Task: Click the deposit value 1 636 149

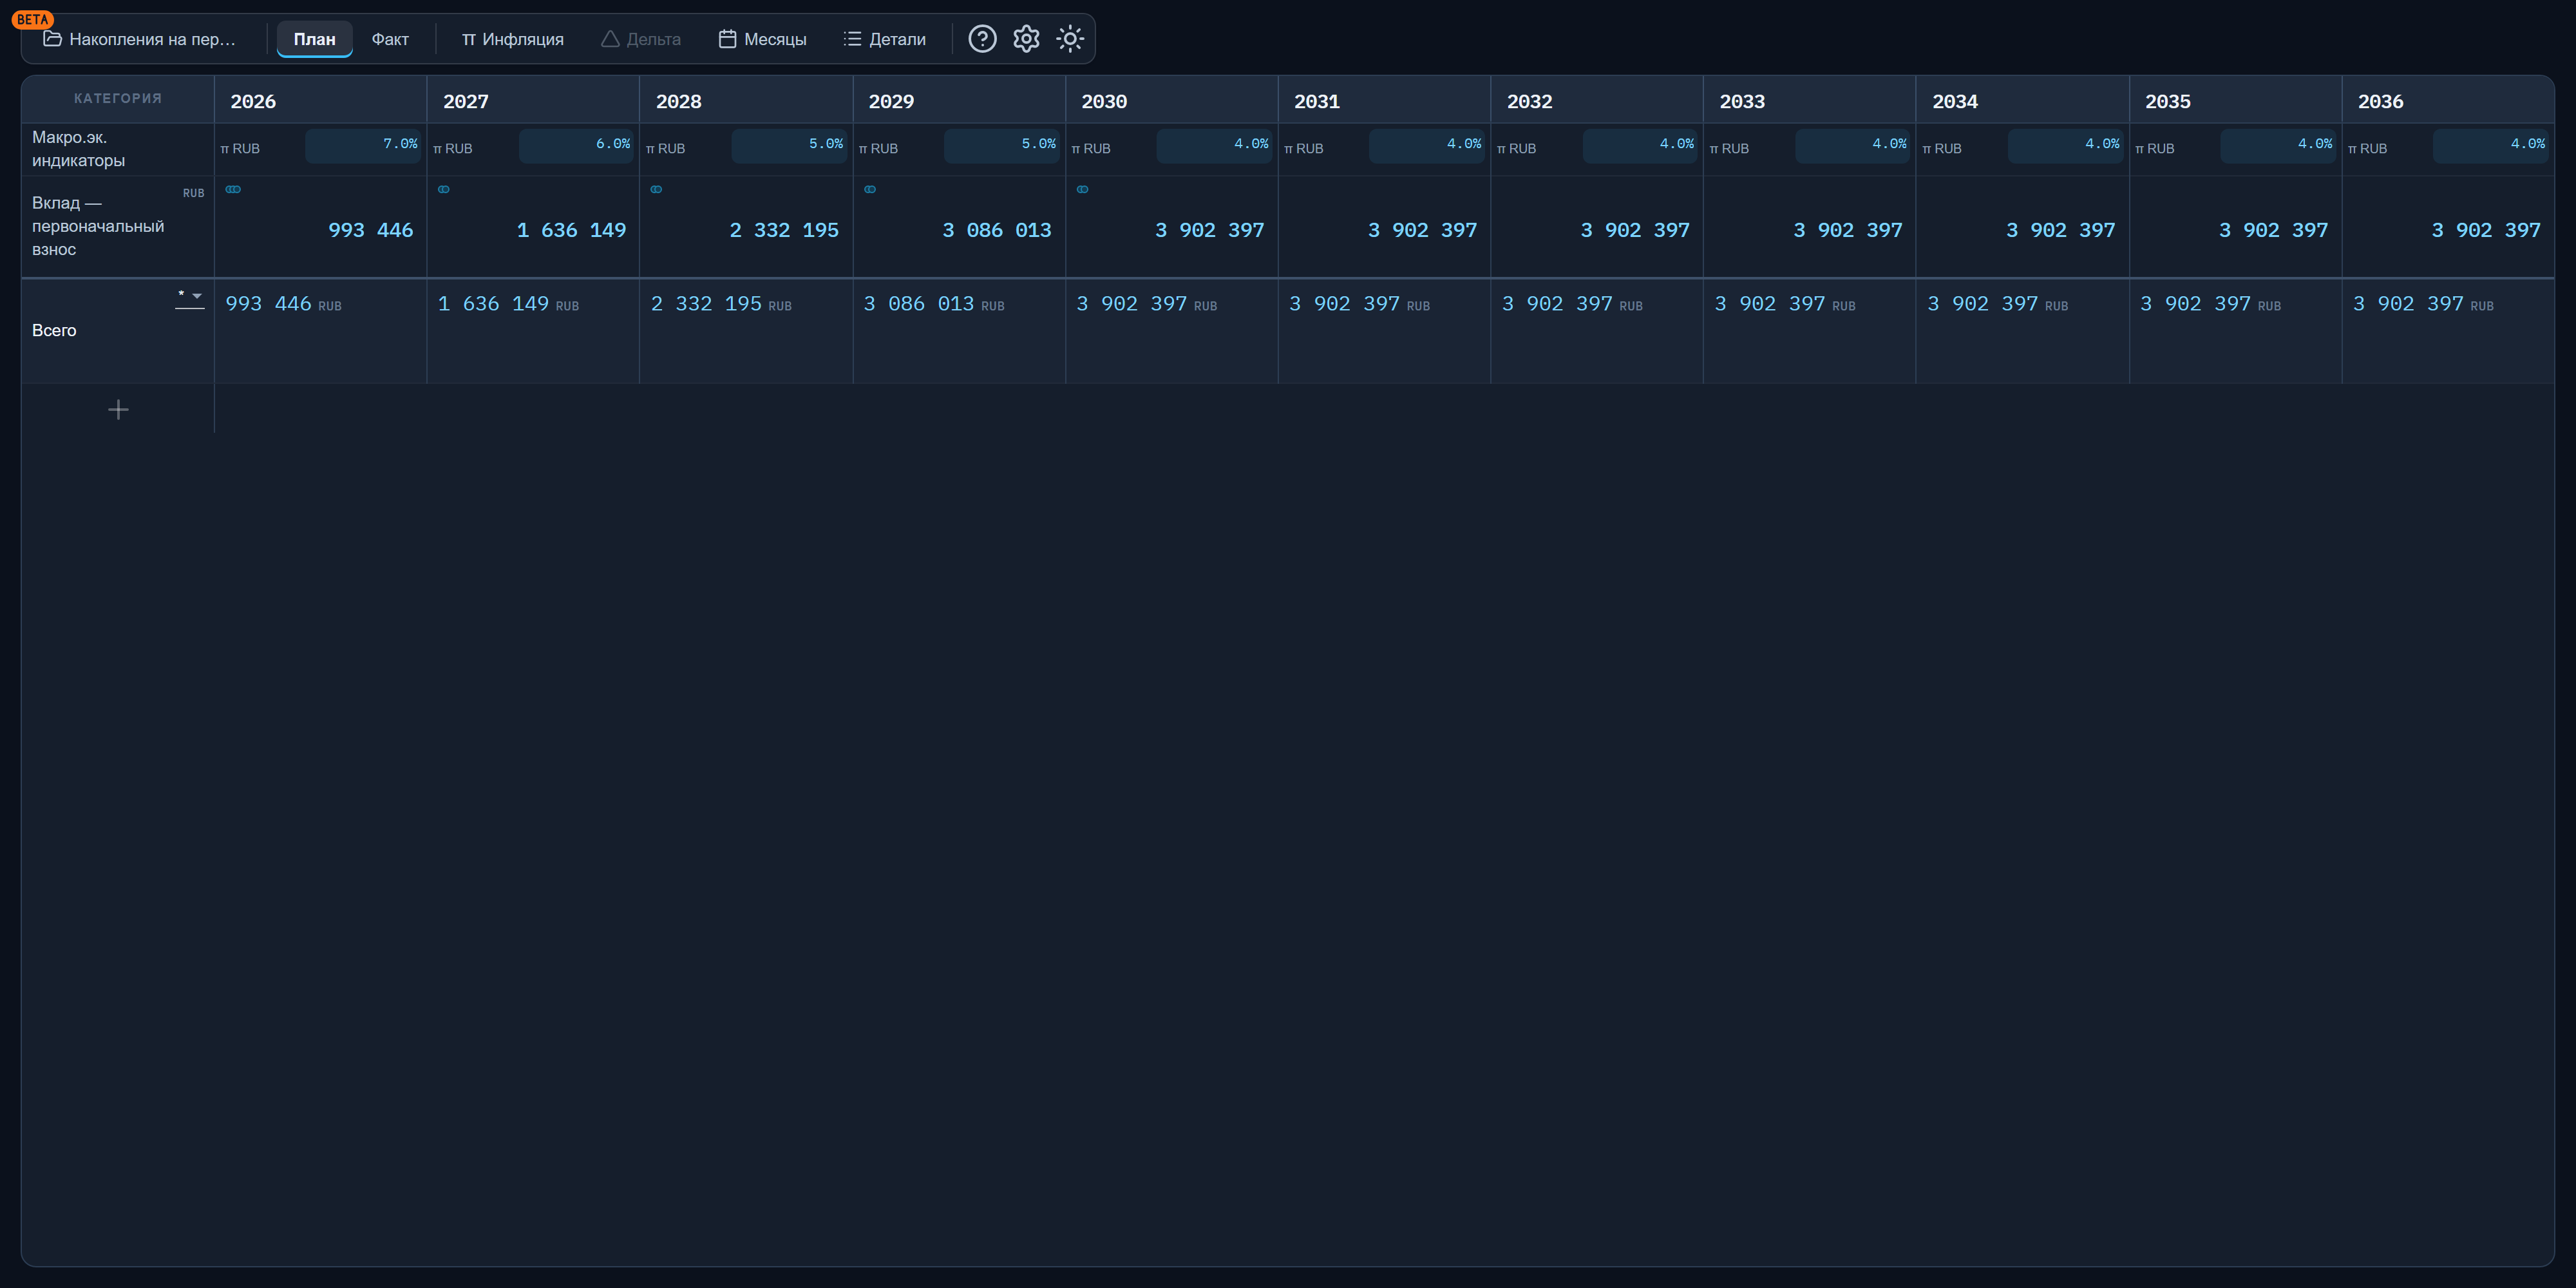Action: (572, 230)
